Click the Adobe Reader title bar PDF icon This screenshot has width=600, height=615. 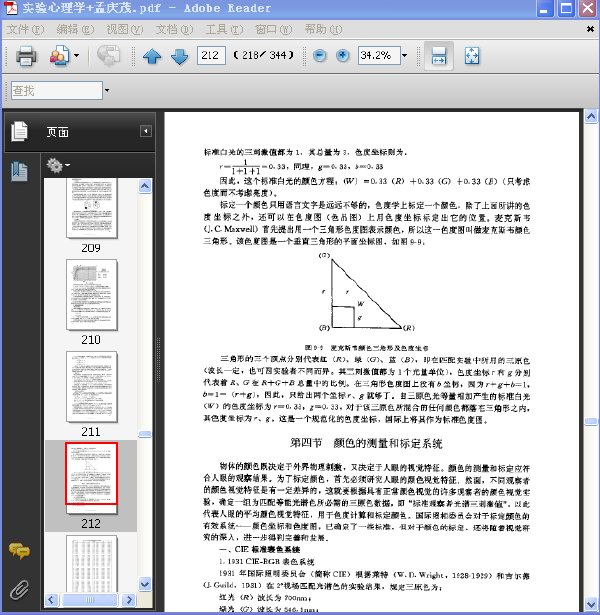(x=10, y=8)
